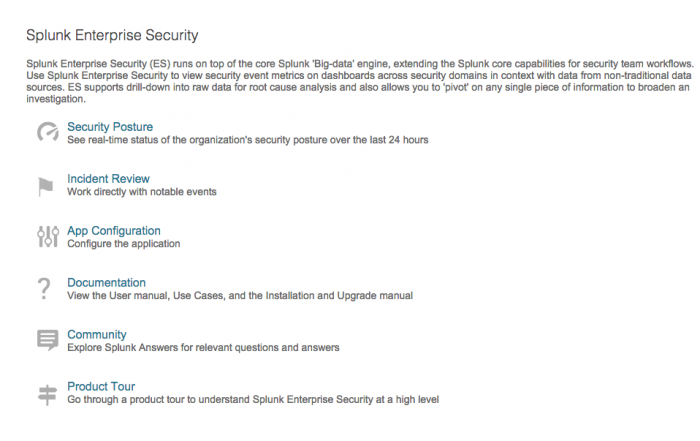Click the Security Posture gauge icon
This screenshot has height=441, width=700.
(x=48, y=132)
